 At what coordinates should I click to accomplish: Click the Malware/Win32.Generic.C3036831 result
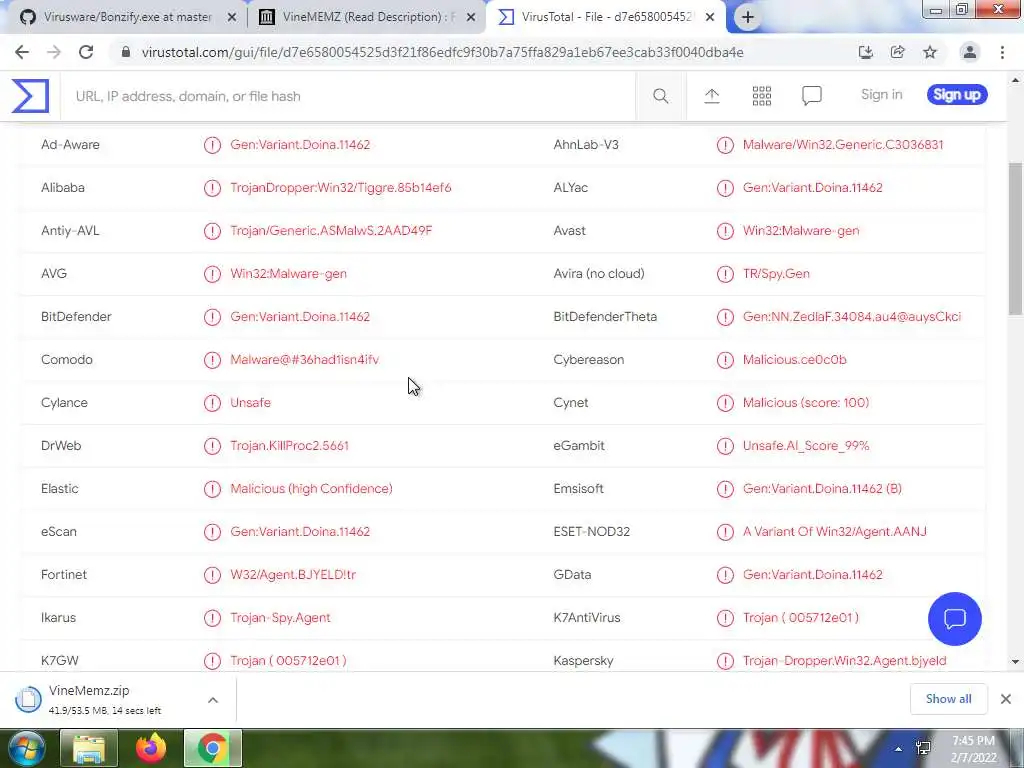843,144
